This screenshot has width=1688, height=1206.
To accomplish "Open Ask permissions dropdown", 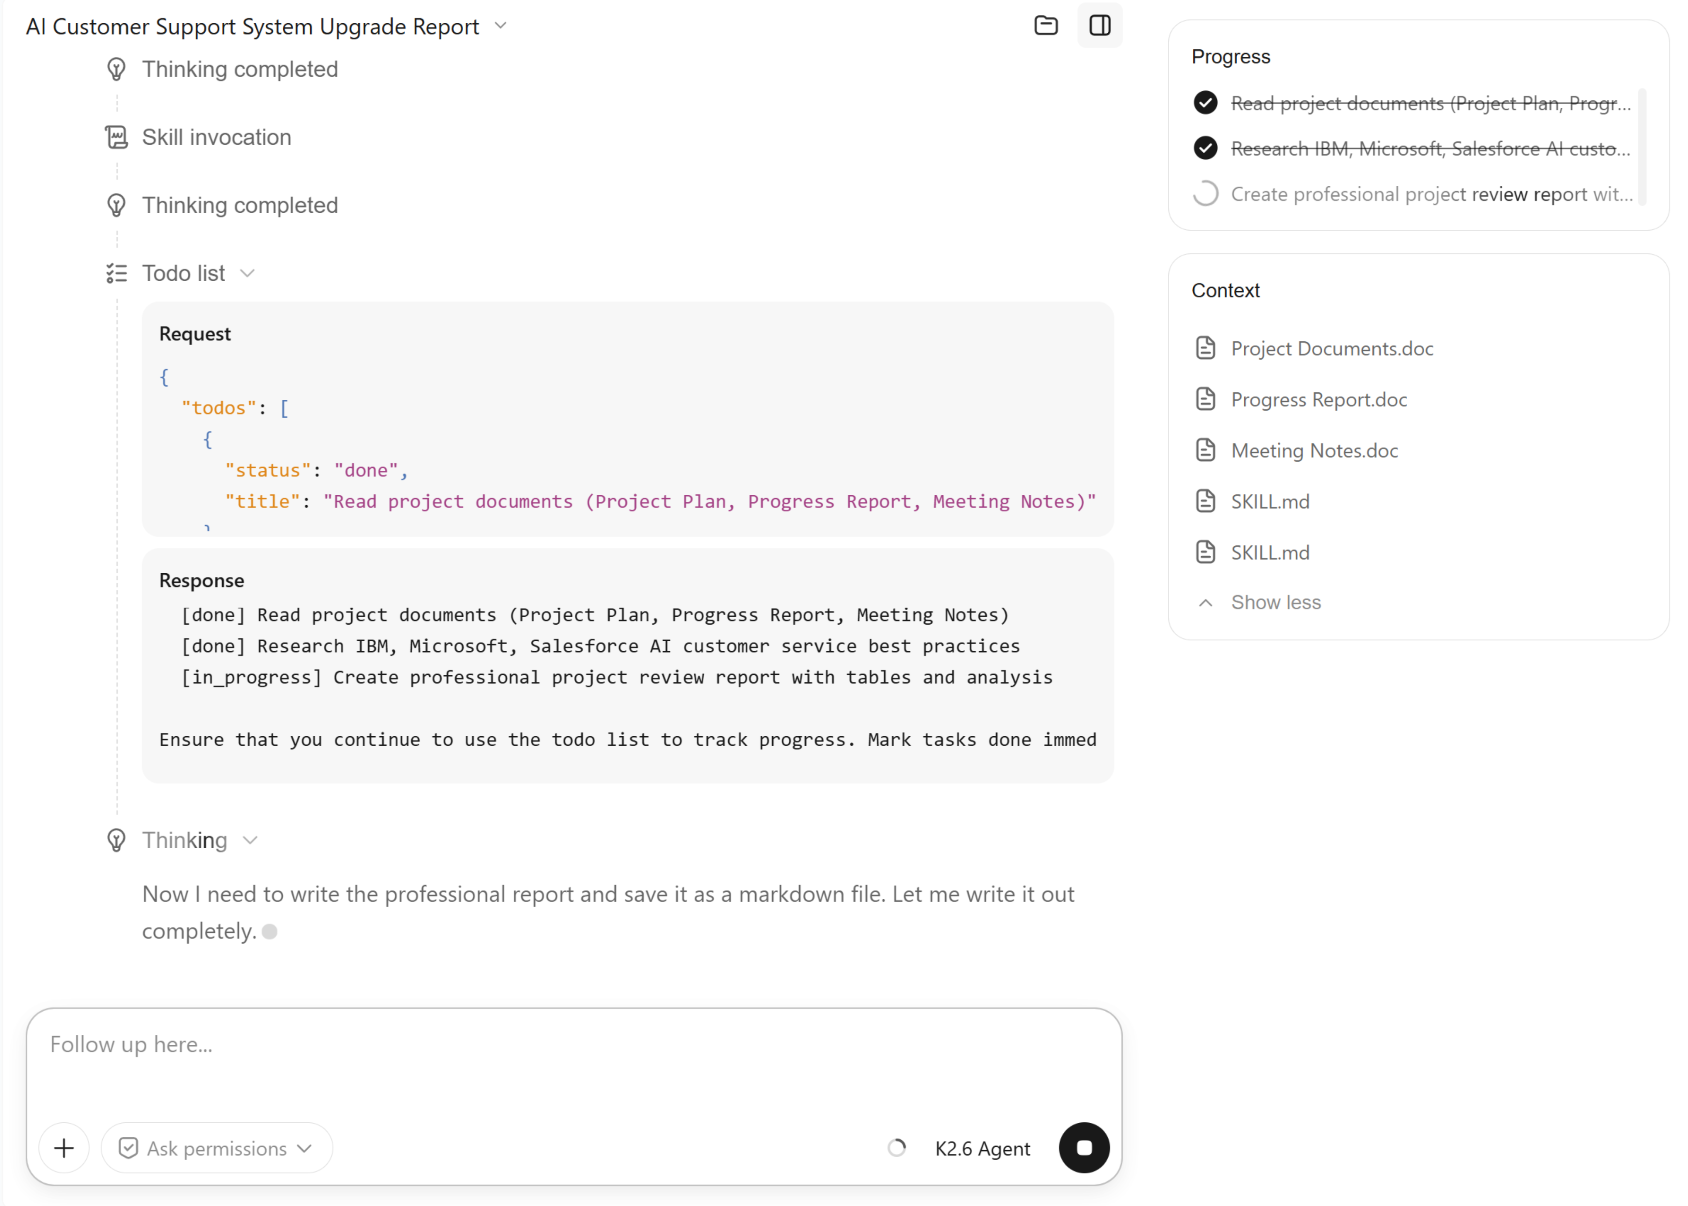I will [216, 1148].
